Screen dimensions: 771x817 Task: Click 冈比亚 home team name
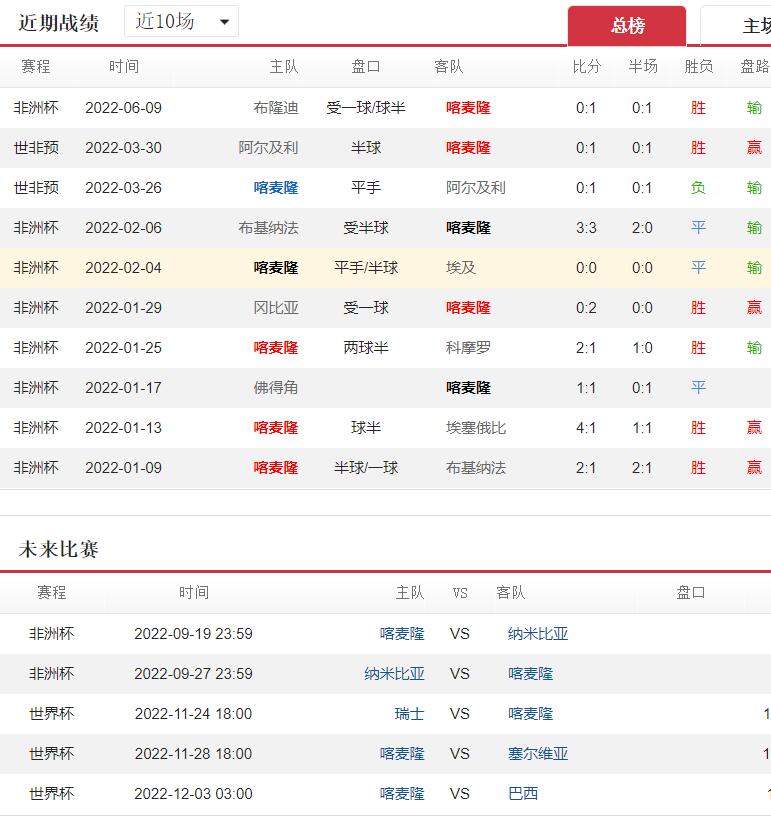click(276, 308)
